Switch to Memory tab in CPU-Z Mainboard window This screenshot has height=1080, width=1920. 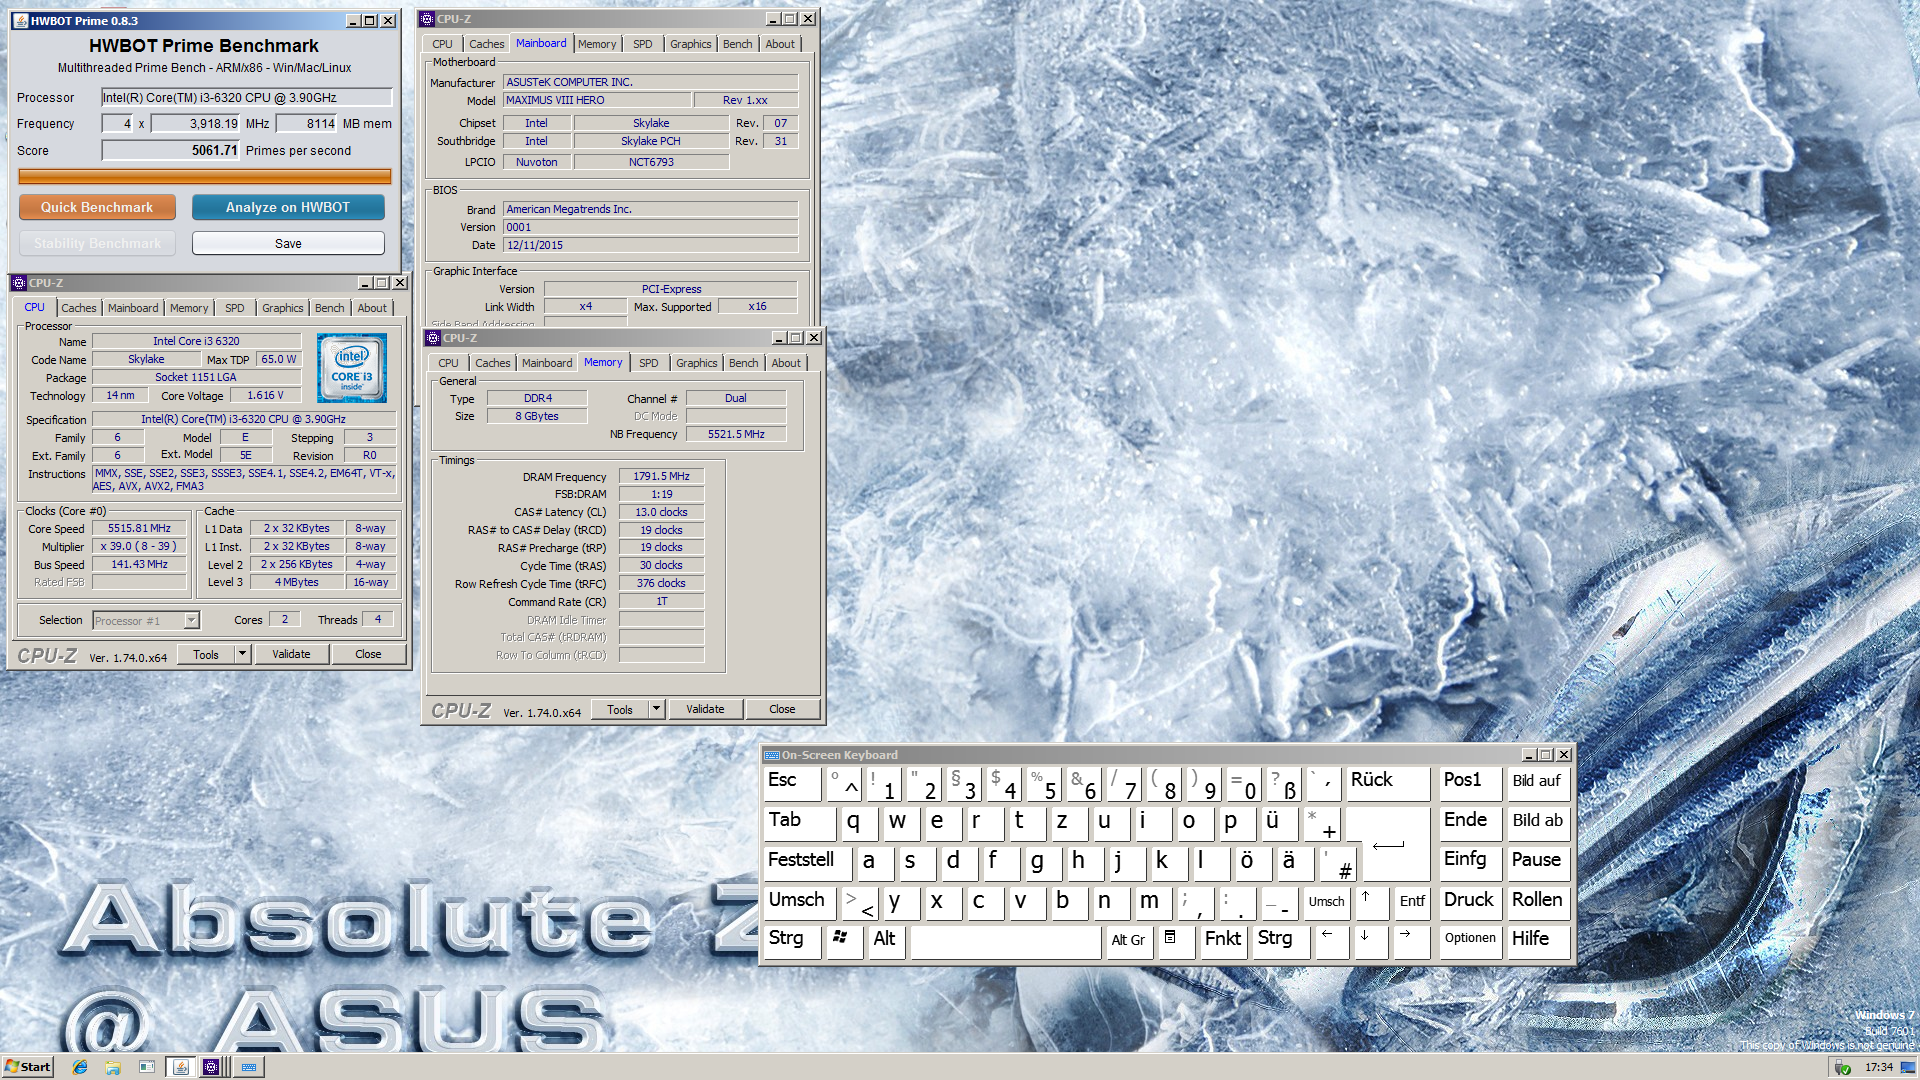597,44
